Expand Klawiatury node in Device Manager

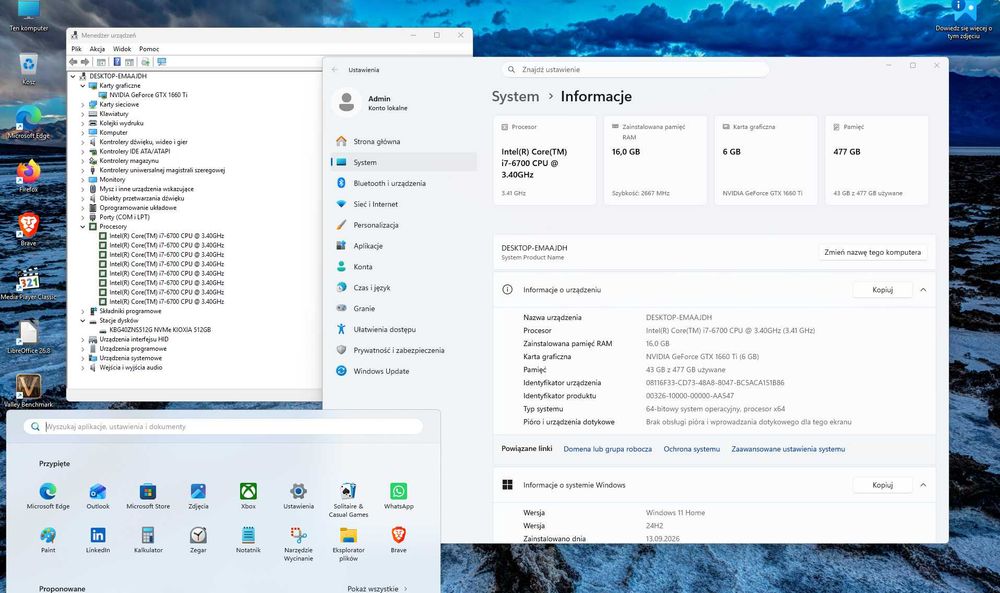click(83, 114)
